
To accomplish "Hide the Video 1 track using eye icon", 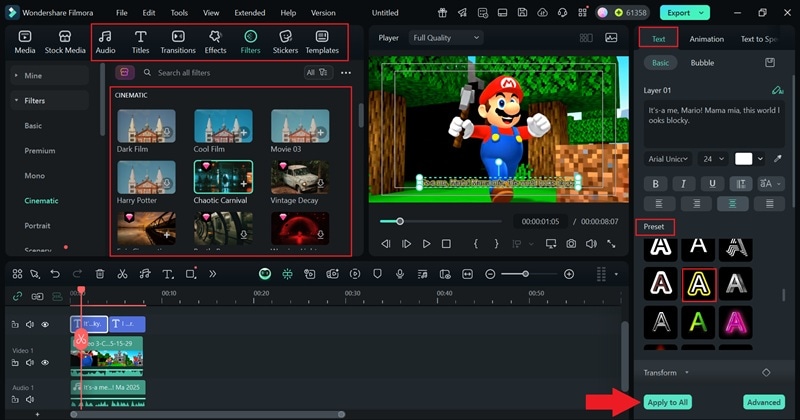I will coord(45,362).
